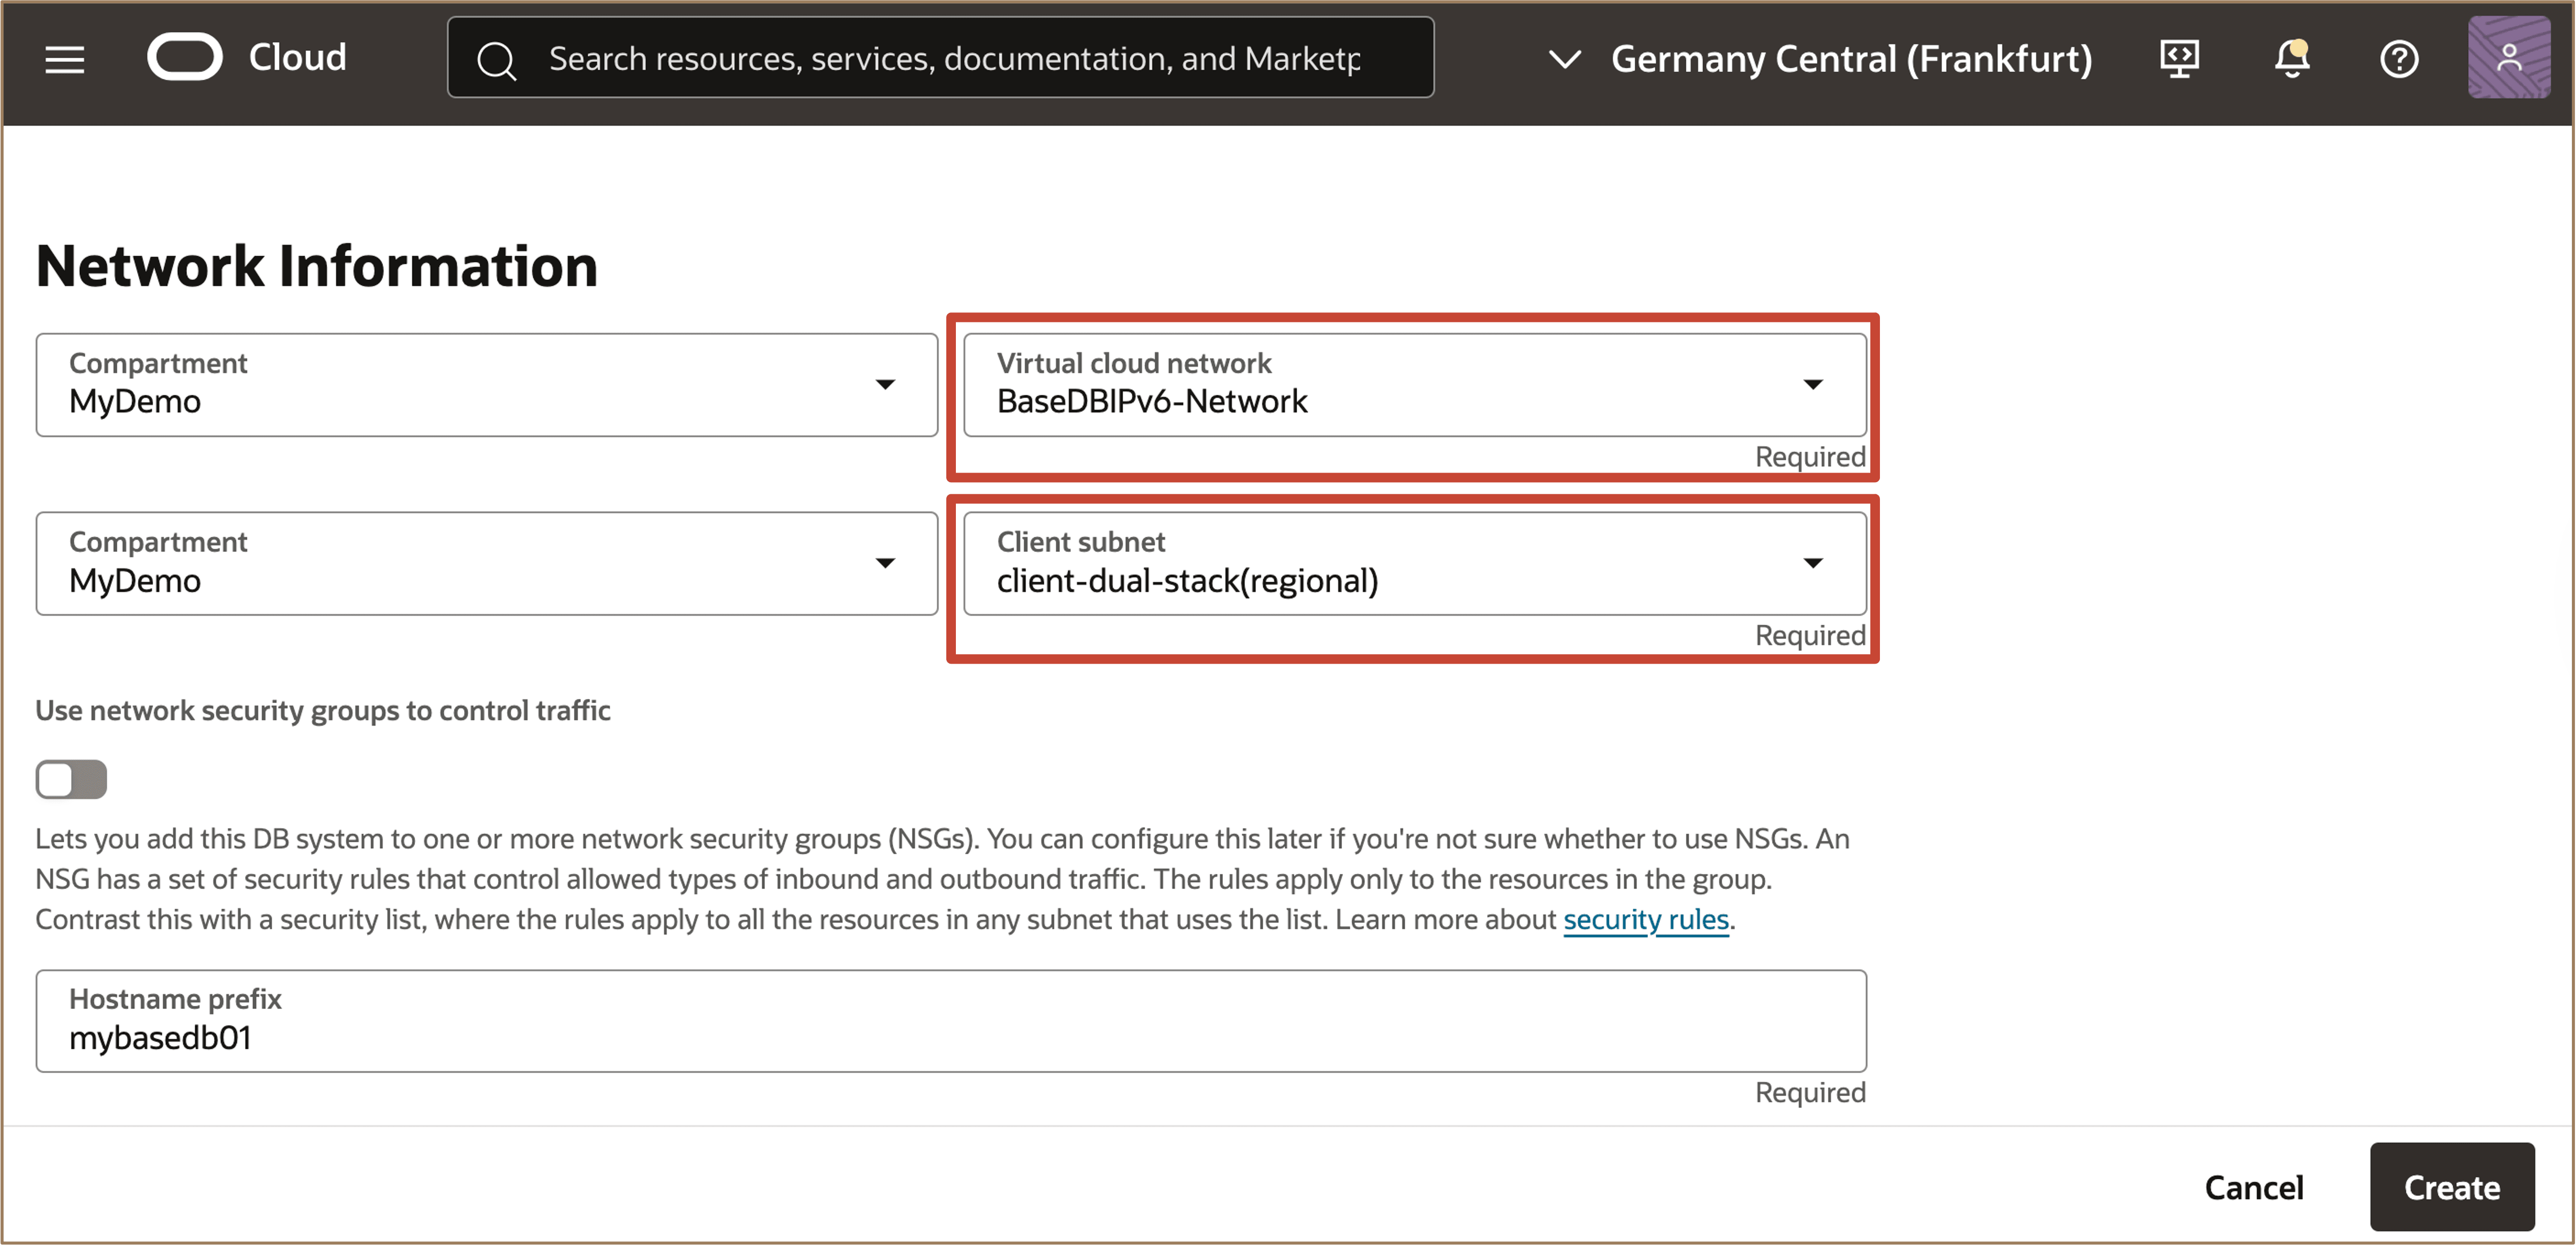The height and width of the screenshot is (1246, 2576).
Task: Click the Cancel button
Action: 2253,1187
